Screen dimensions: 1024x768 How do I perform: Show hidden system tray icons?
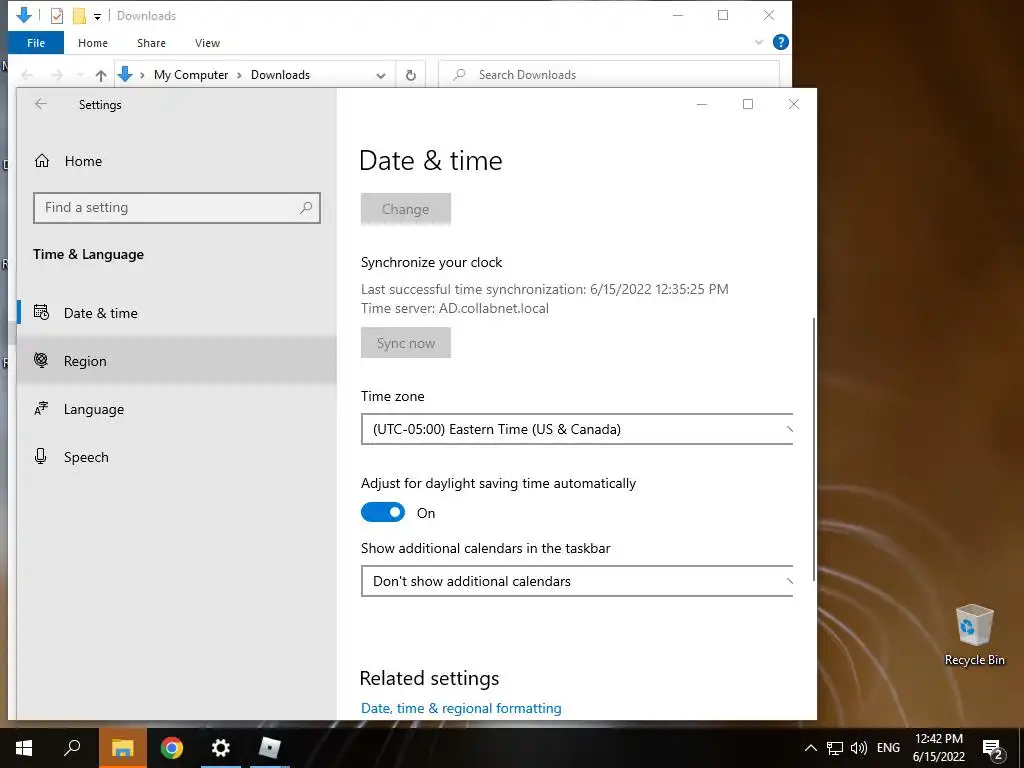pos(810,748)
